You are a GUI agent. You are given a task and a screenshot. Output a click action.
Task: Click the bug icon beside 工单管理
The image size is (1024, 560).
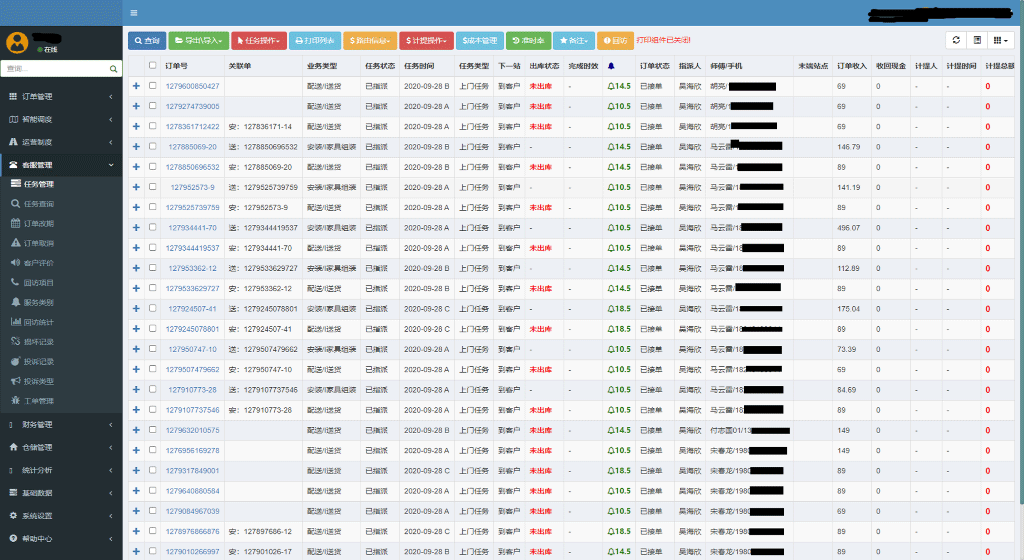(16, 400)
